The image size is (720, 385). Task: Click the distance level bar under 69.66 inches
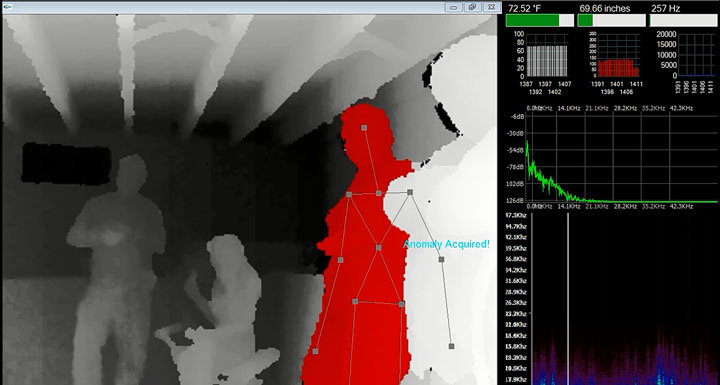pyautogui.click(x=612, y=20)
